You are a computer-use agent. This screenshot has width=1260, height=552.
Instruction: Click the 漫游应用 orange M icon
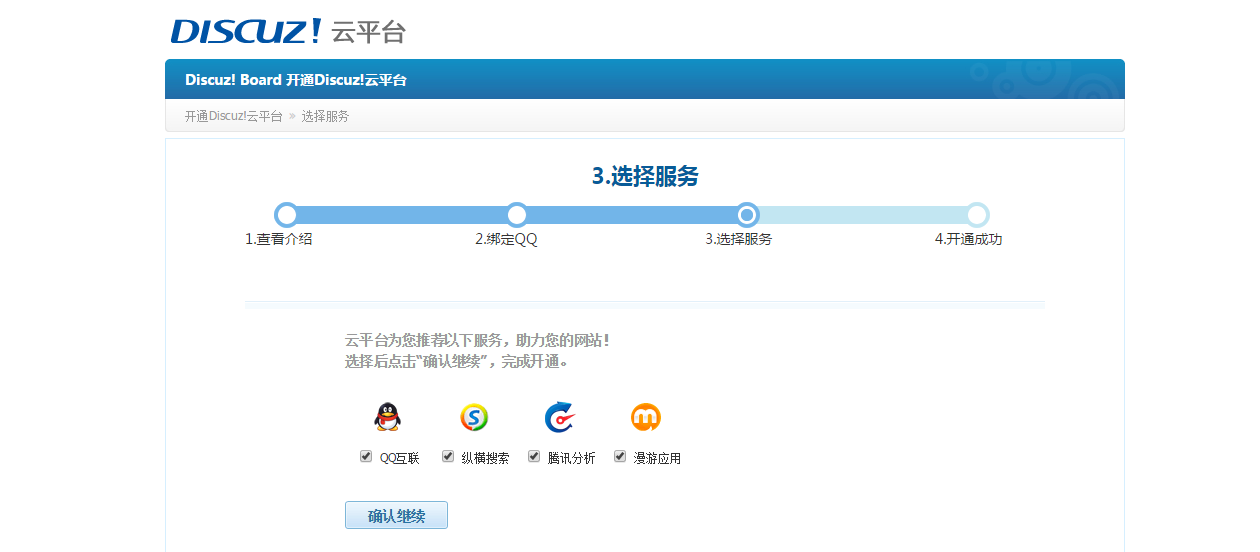(646, 417)
